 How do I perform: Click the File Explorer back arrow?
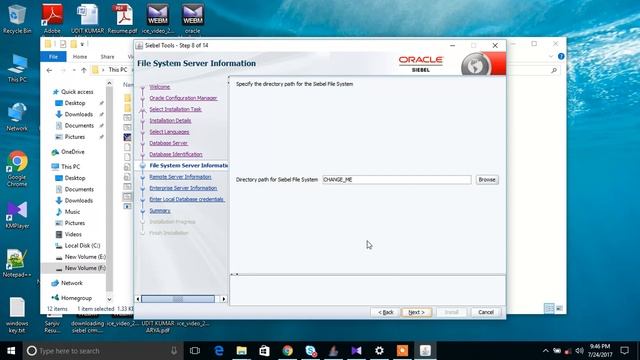tap(49, 70)
